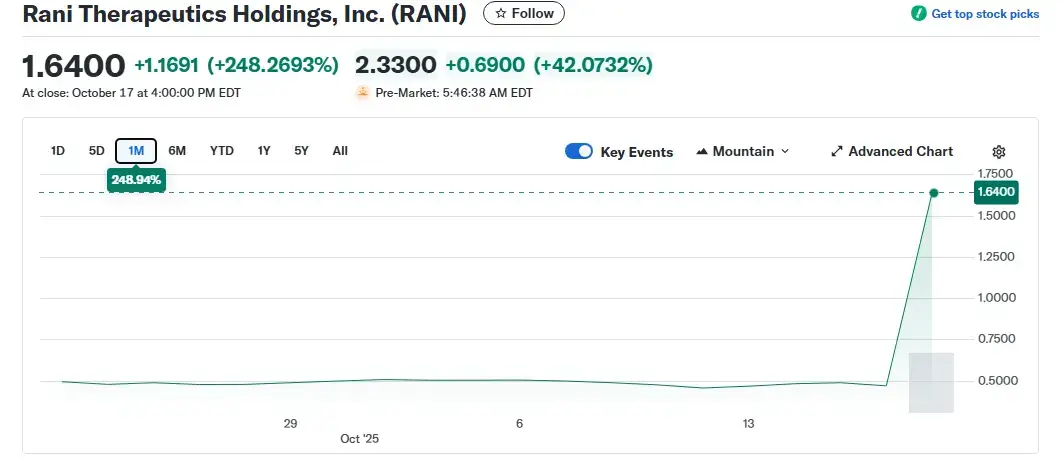Image resolution: width=1063 pixels, height=460 pixels.
Task: Select the 5Y time range
Action: point(301,151)
